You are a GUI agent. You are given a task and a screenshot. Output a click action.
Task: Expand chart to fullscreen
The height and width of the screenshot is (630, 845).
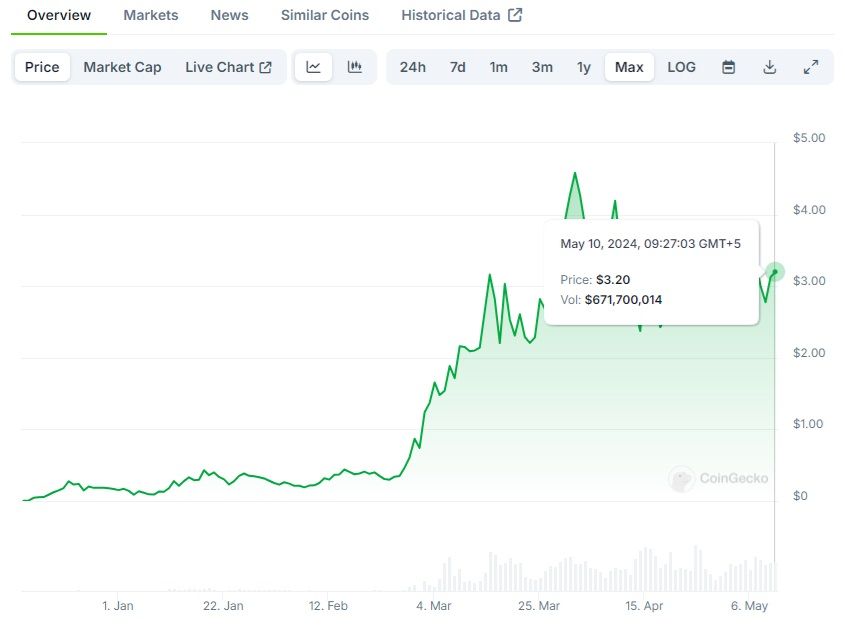[x=811, y=67]
